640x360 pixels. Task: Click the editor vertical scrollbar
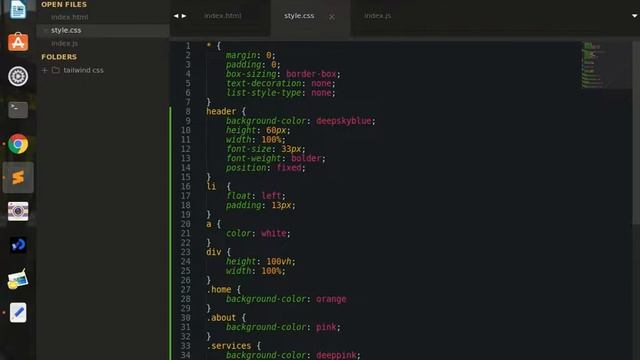(x=636, y=133)
